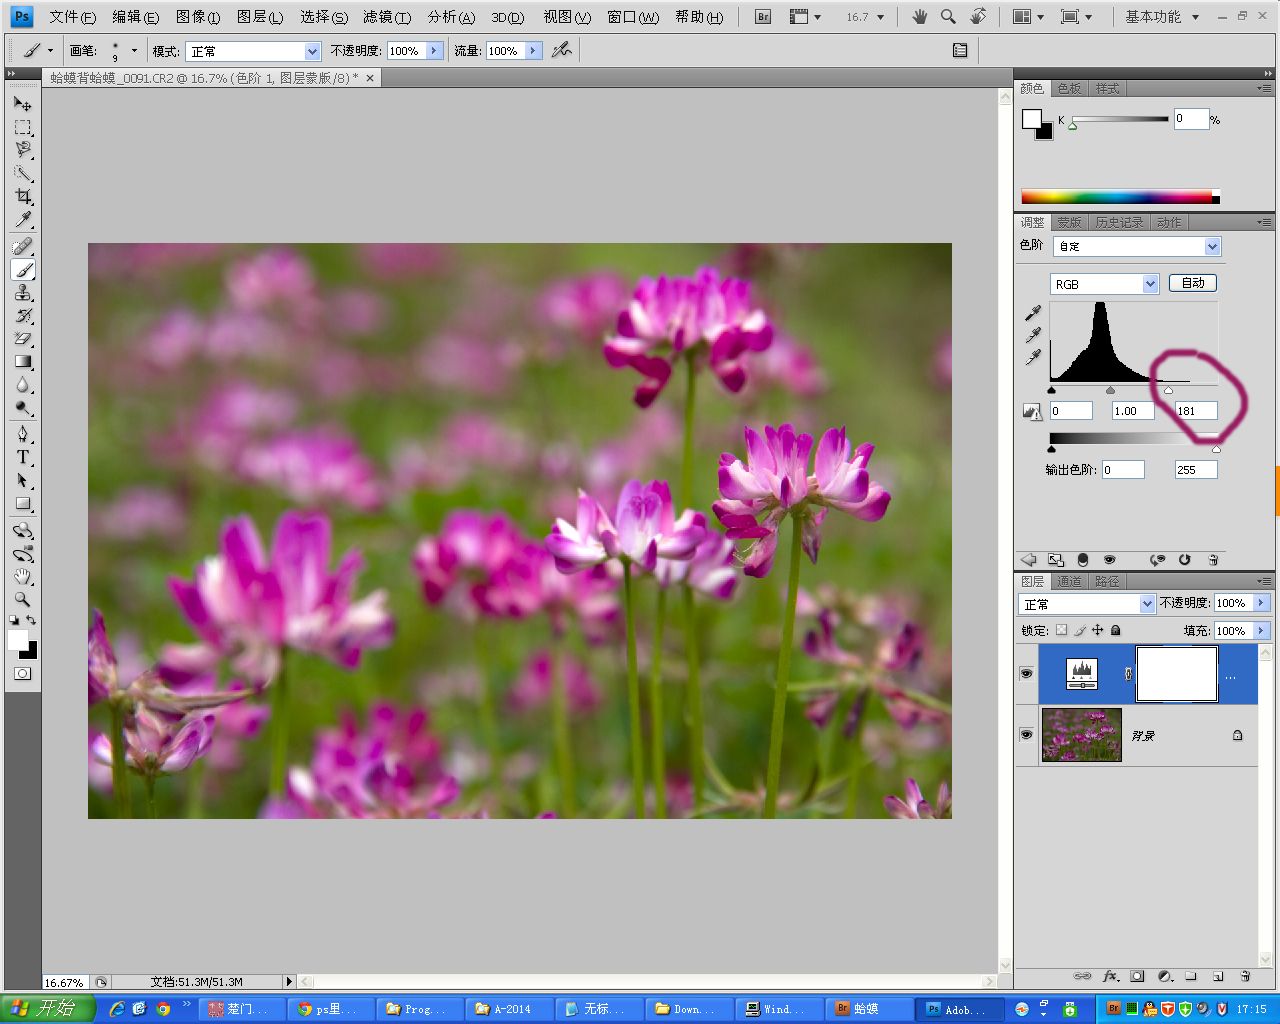This screenshot has width=1280, height=1024.
Task: Select the History Brush tool
Action: click(23, 316)
